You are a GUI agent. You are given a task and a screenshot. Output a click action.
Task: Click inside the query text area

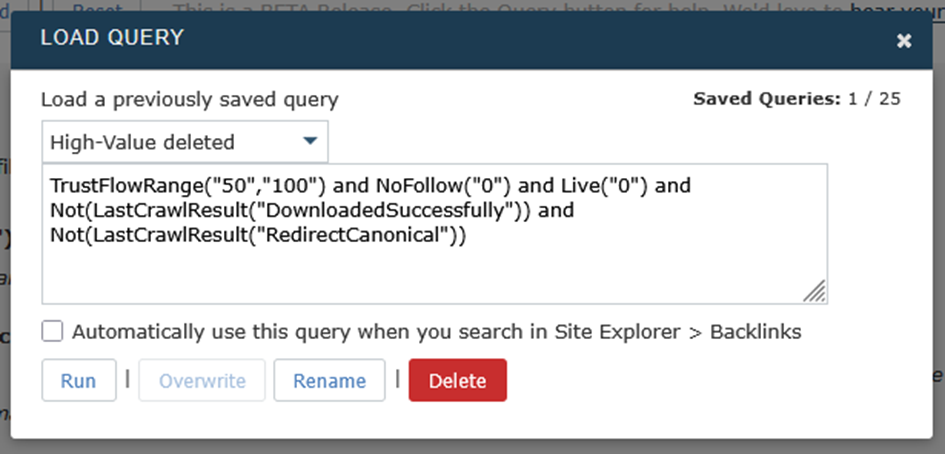tap(434, 270)
